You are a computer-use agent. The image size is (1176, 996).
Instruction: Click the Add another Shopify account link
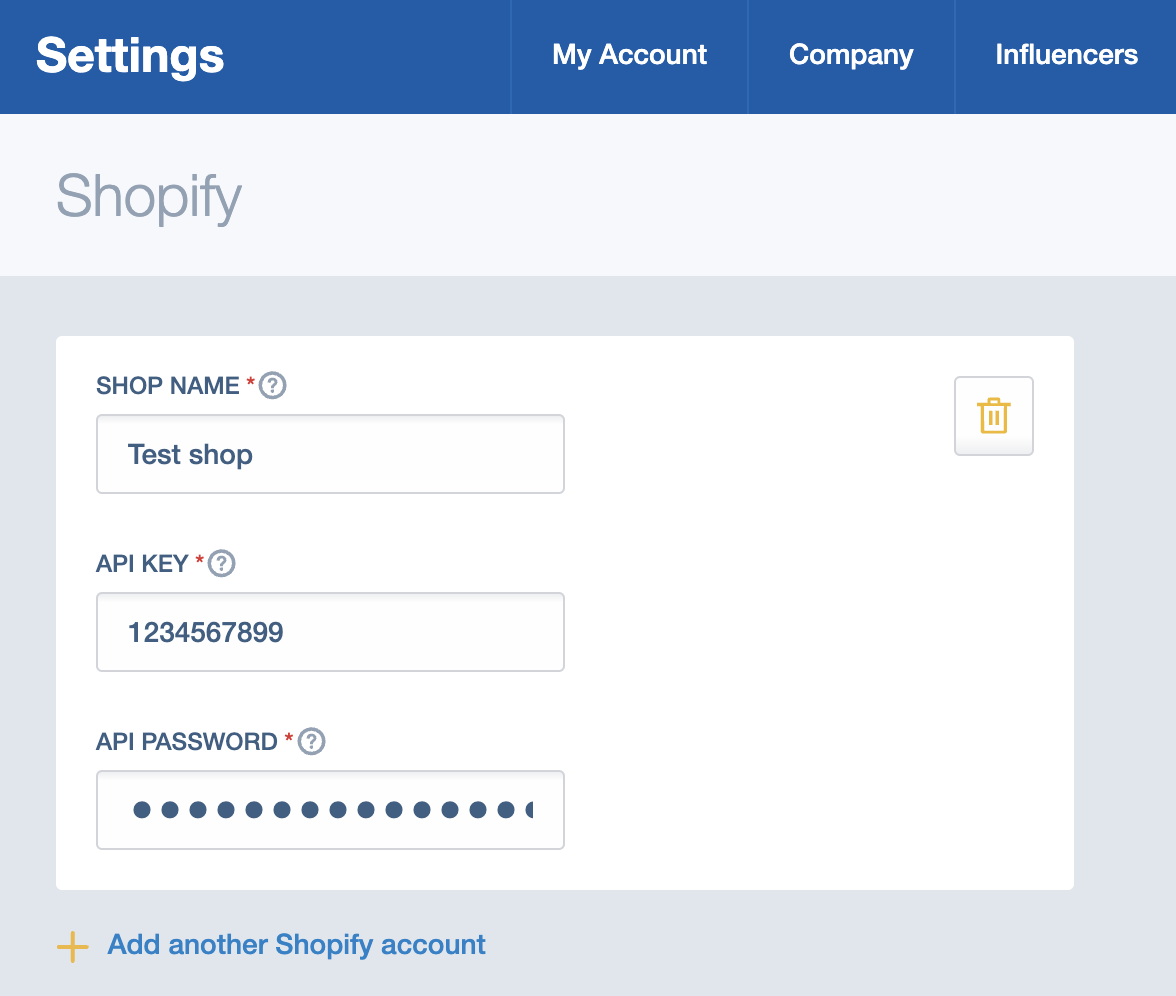pyautogui.click(x=294, y=944)
